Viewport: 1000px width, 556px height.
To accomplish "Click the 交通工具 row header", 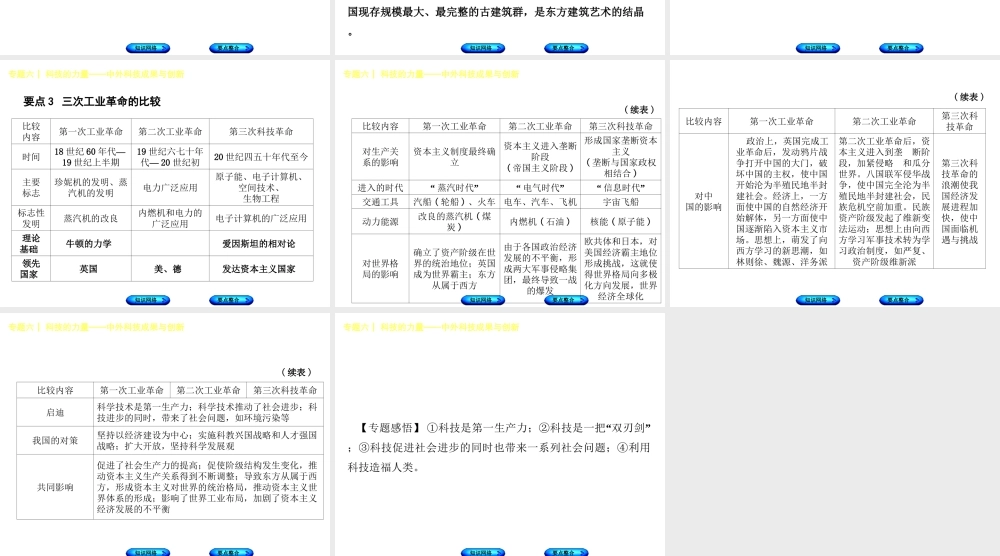I will tap(380, 201).
